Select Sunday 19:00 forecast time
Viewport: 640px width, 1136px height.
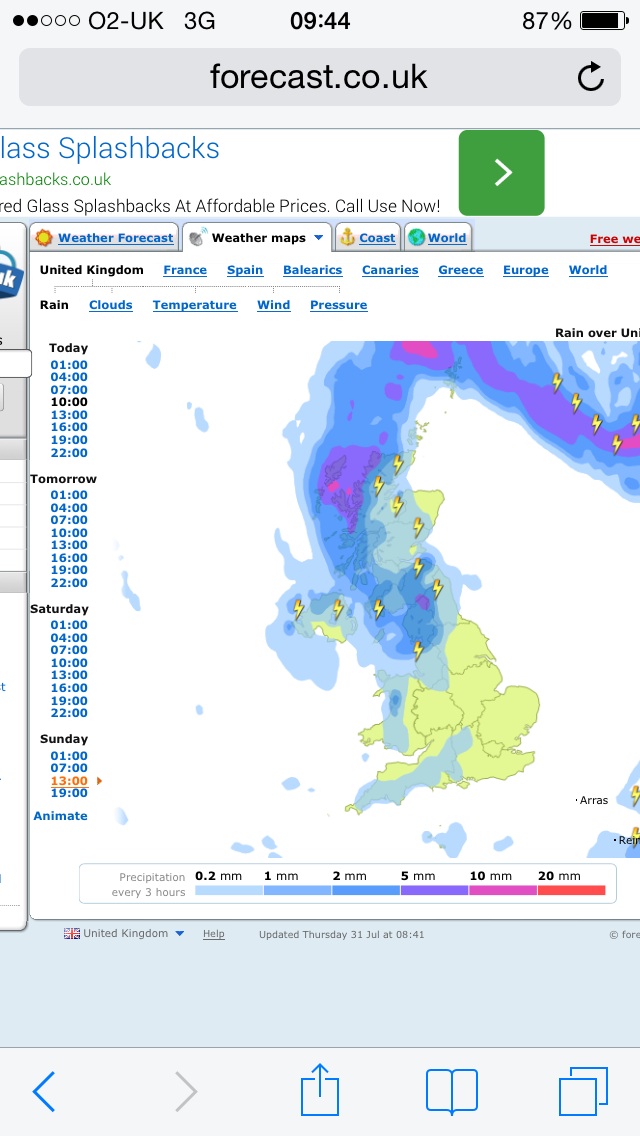click(x=69, y=793)
